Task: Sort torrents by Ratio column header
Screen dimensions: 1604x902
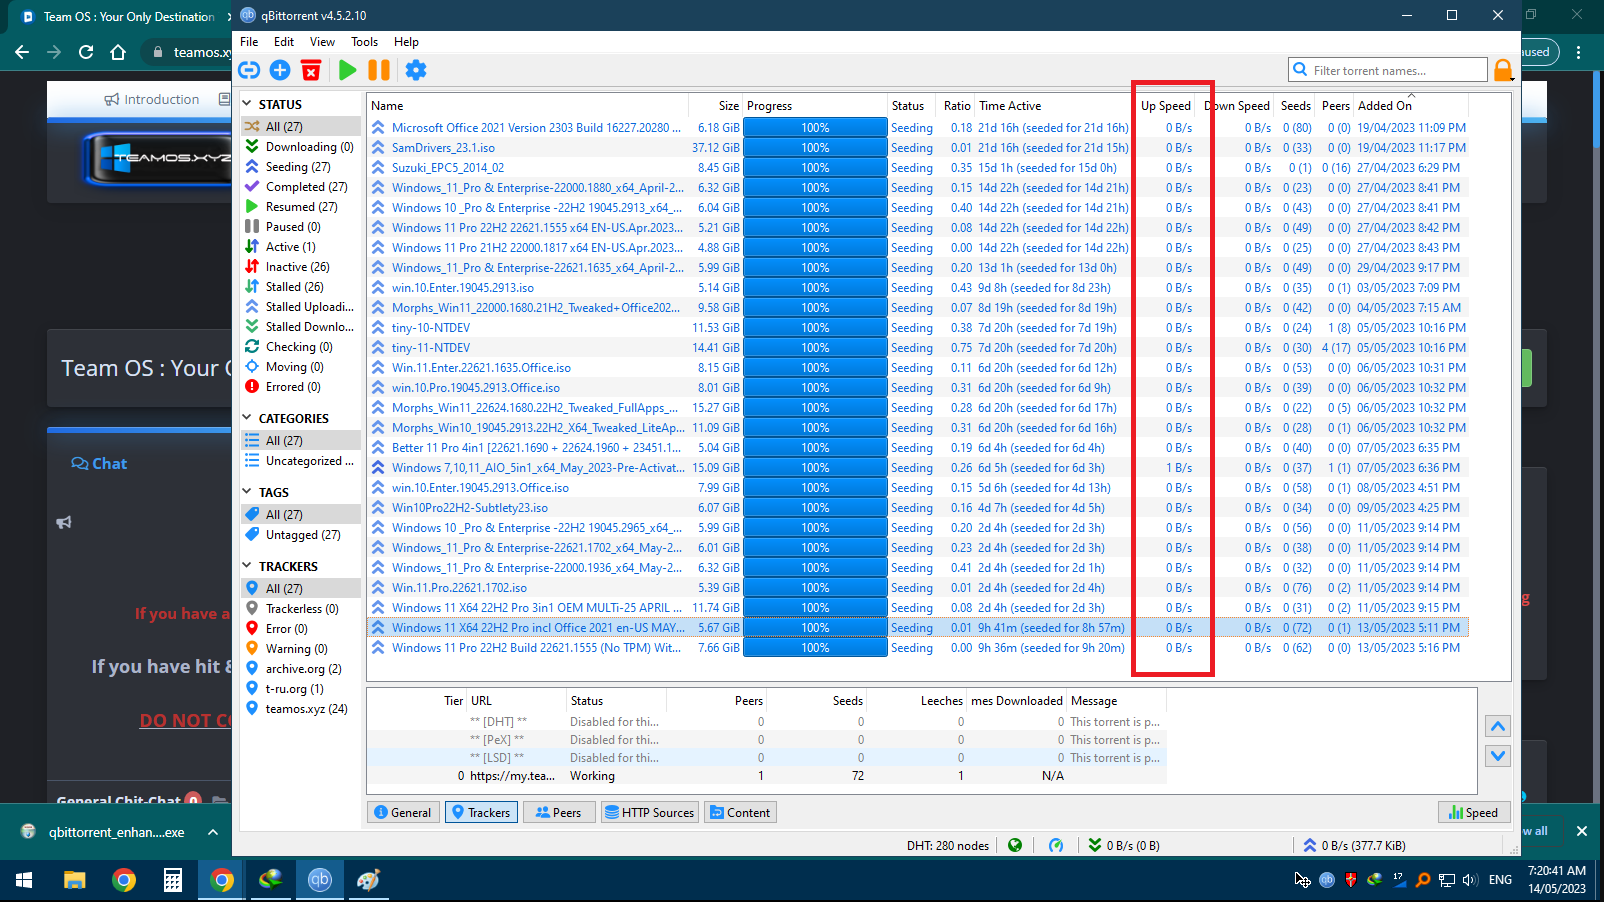Action: point(956,106)
